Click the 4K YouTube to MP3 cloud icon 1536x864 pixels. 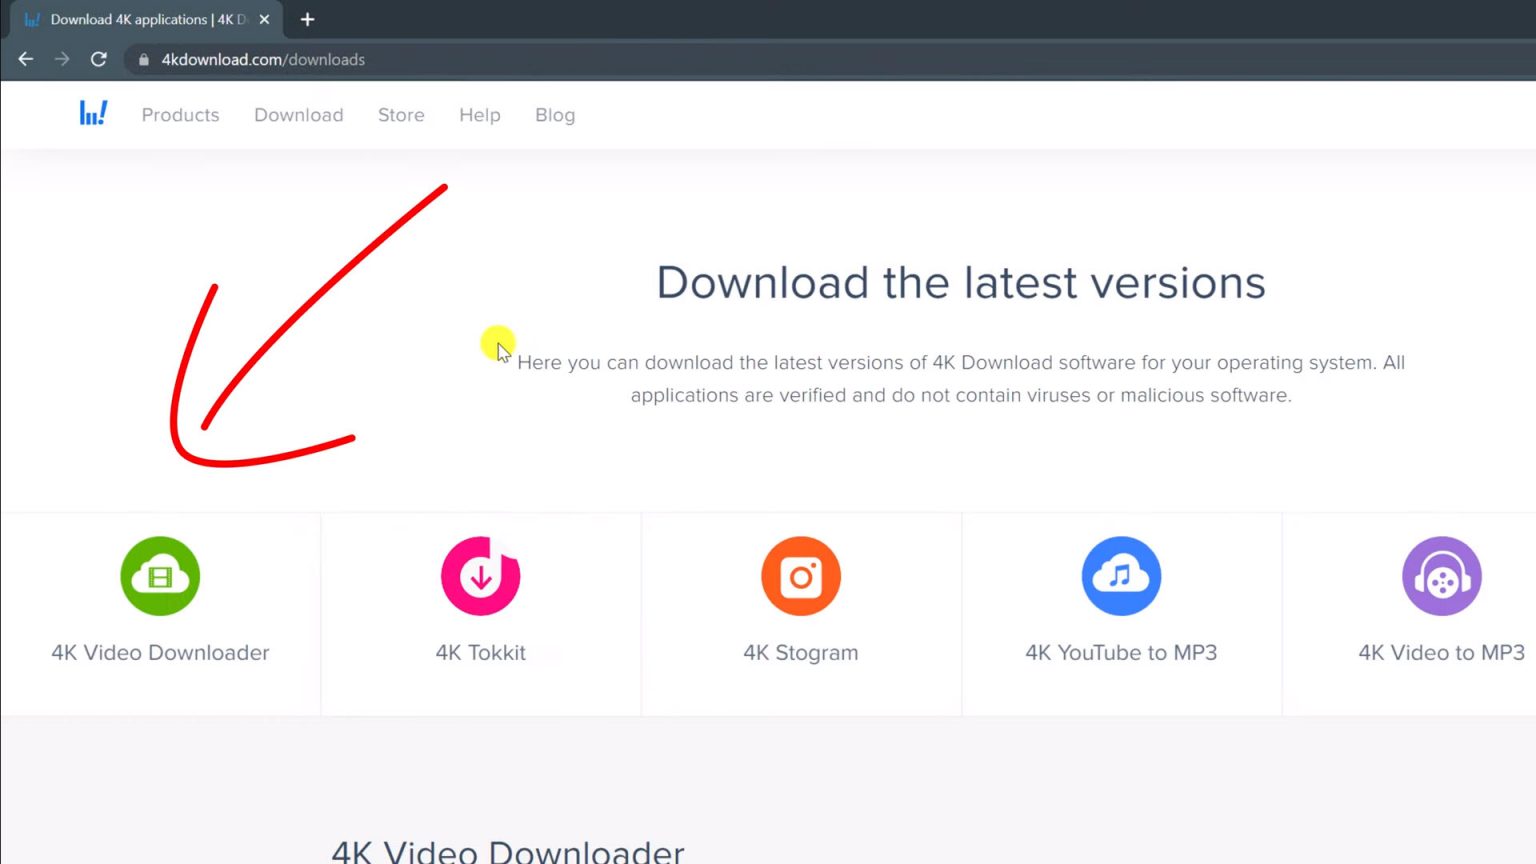click(1120, 575)
